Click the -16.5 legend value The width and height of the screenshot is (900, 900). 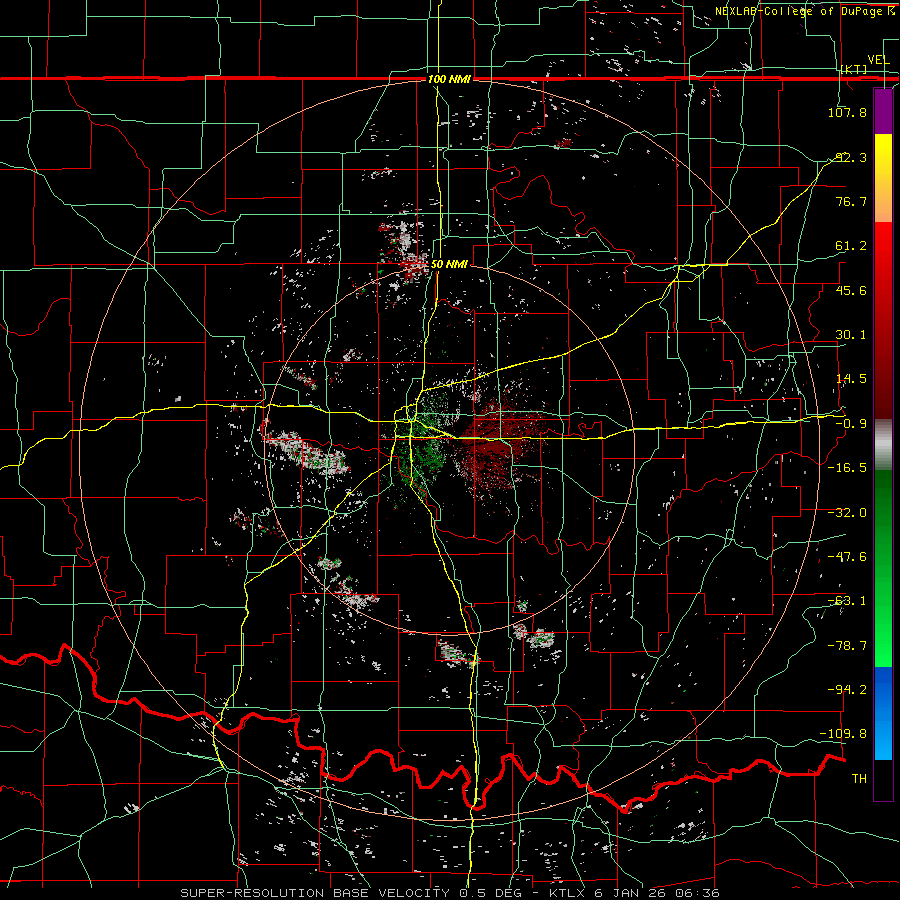point(847,468)
